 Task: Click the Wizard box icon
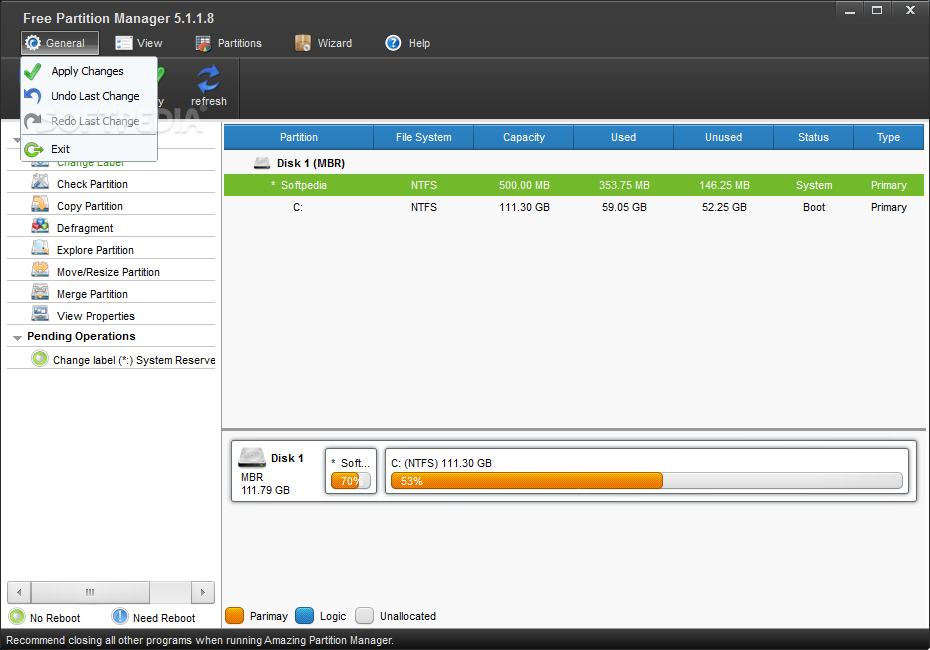tap(302, 43)
